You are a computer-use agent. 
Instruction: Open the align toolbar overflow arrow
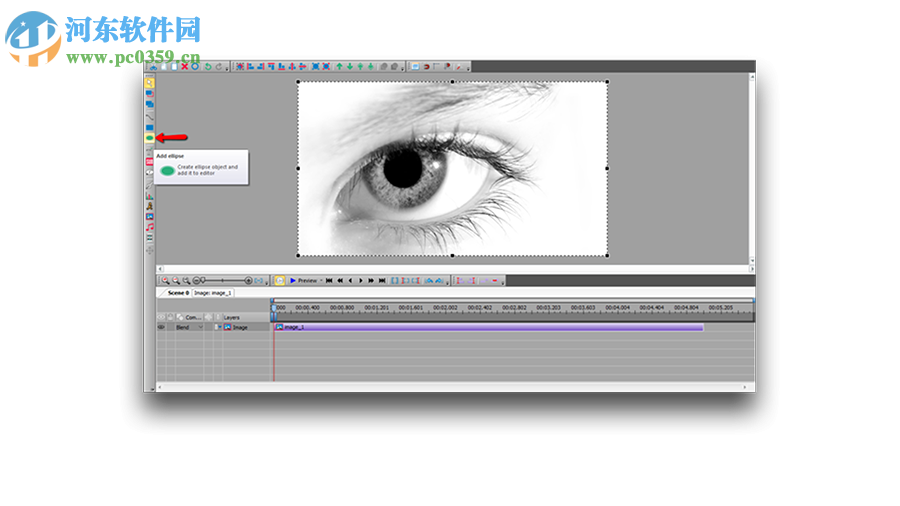point(402,68)
